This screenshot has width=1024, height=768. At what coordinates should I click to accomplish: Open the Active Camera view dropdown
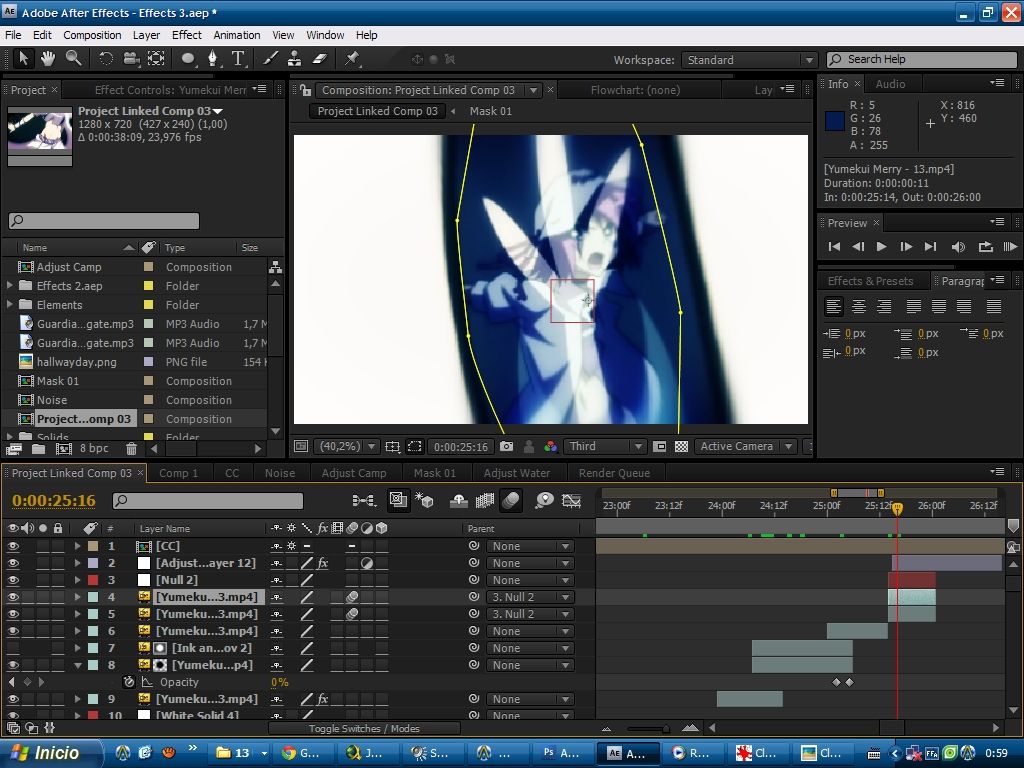745,446
